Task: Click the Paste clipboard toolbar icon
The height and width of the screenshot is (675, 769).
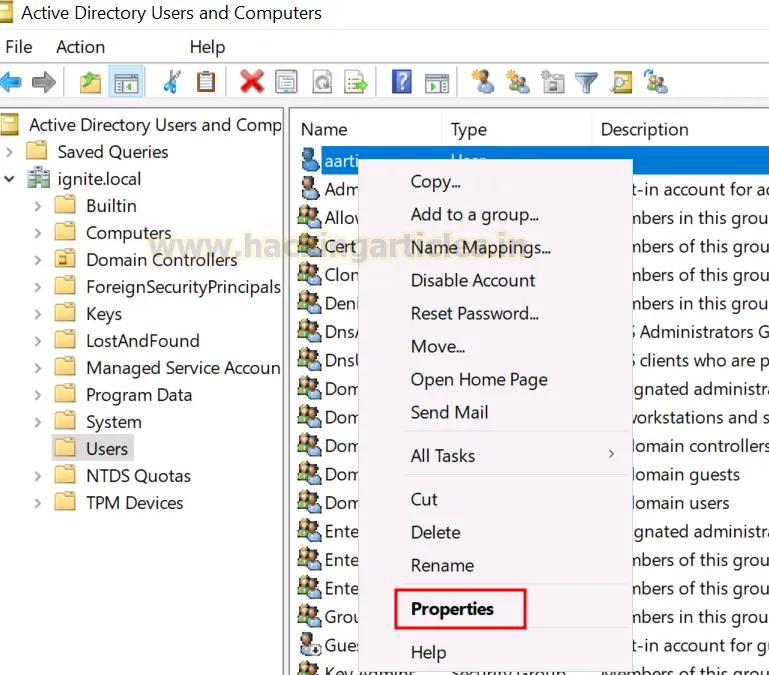Action: [206, 82]
